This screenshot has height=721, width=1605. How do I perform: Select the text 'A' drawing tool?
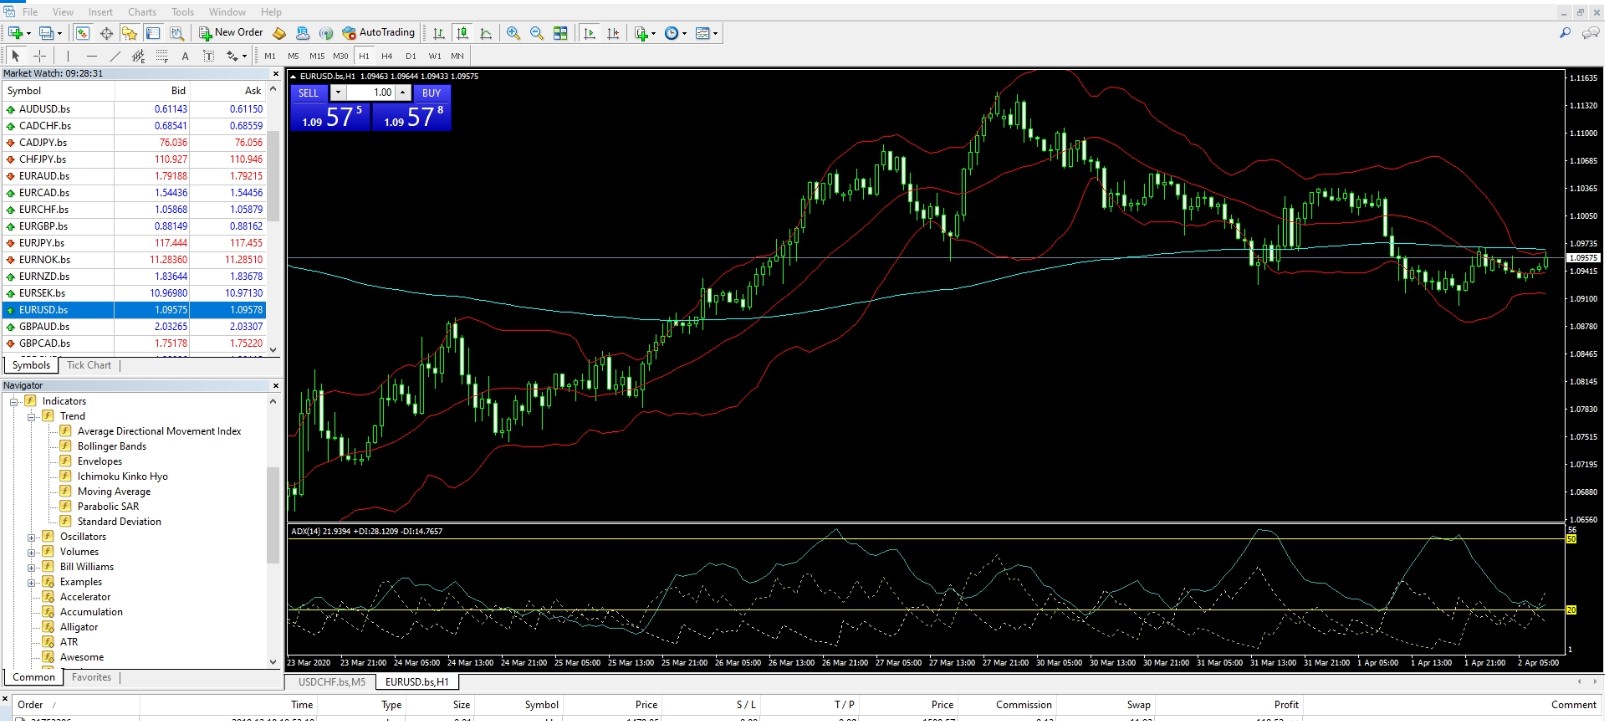[x=185, y=56]
